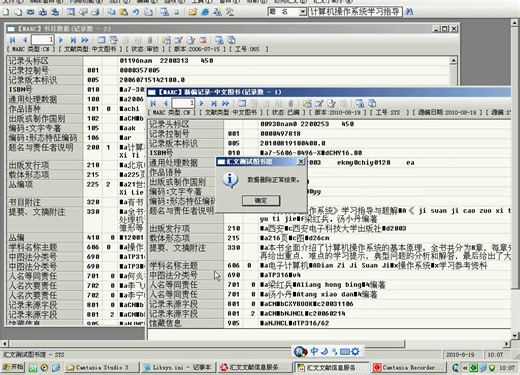520x375 pixels.
Task: Go to next record in 书目数据 window
Action: pos(61,40)
